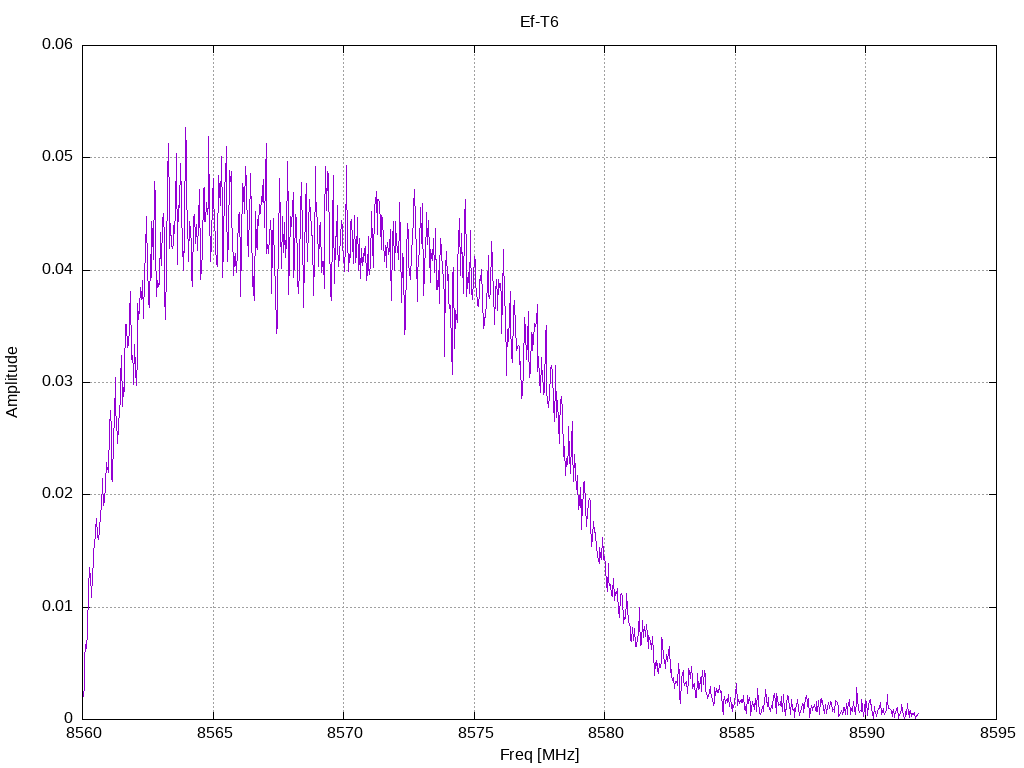This screenshot has height=768, width=1024.
Task: Click y-axis tick label 0.02
Action: (x=57, y=494)
